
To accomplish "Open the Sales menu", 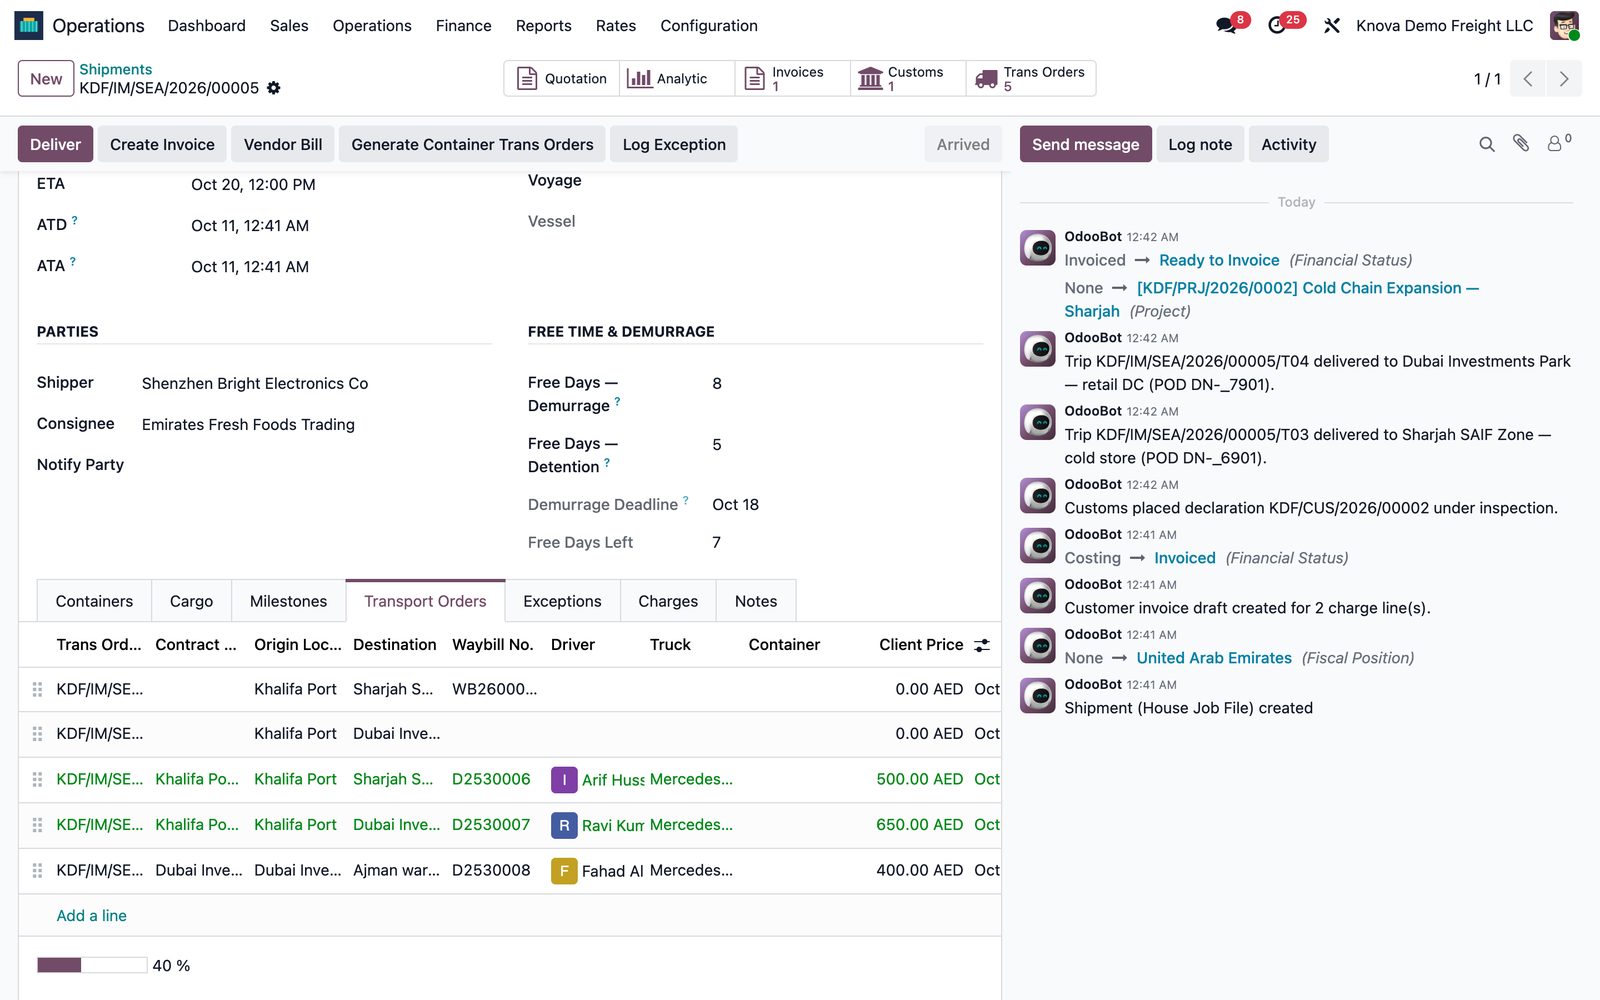I will click(x=289, y=26).
